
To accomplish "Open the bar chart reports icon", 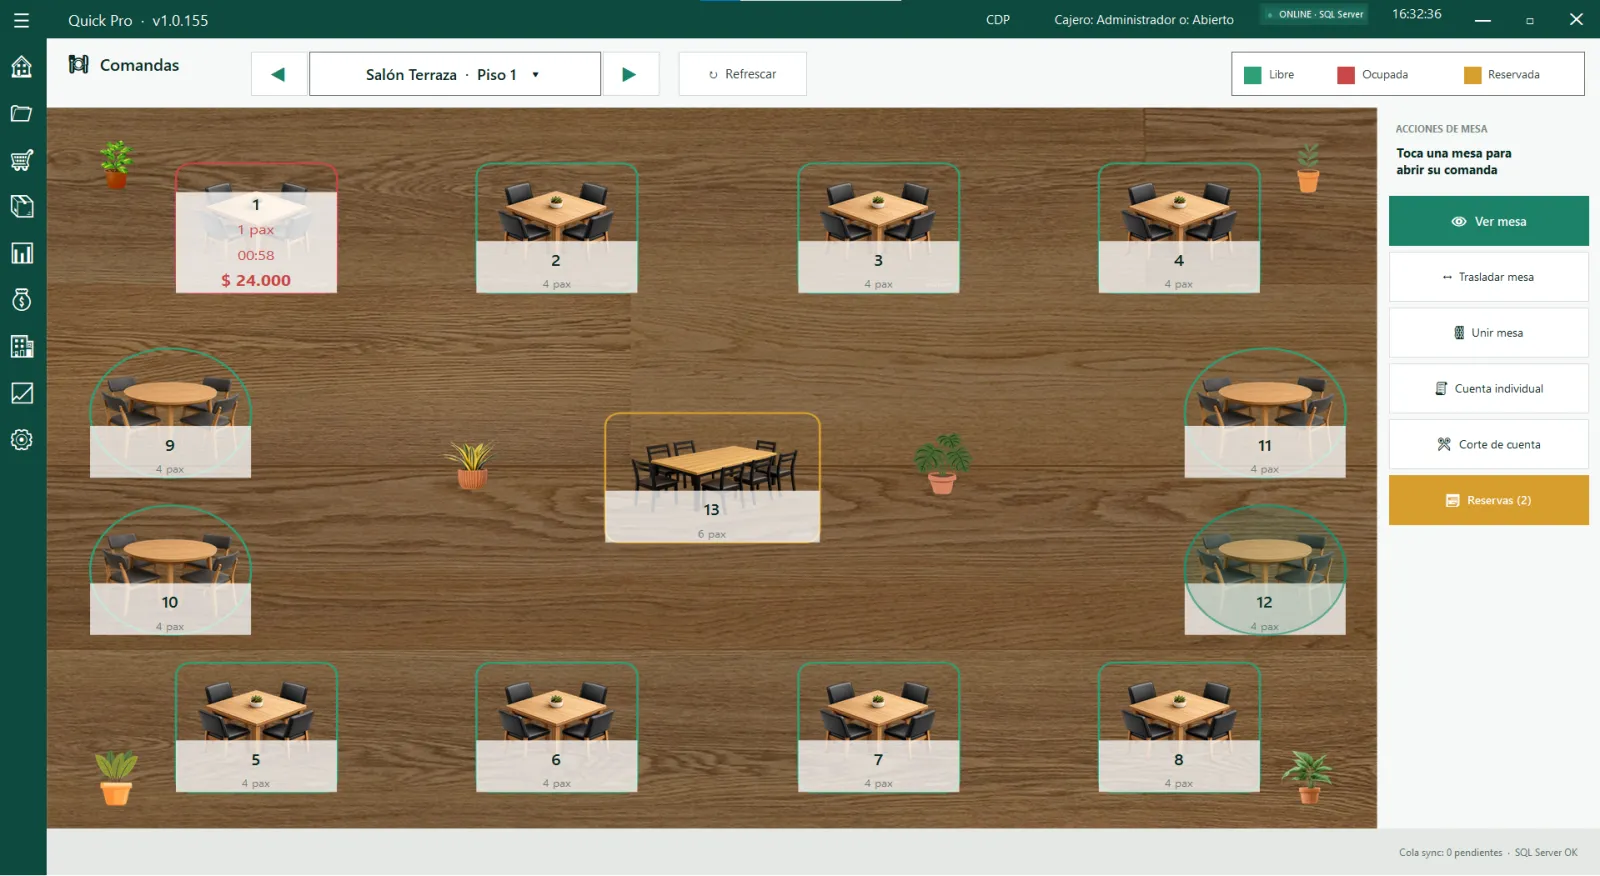I will pyautogui.click(x=21, y=253).
